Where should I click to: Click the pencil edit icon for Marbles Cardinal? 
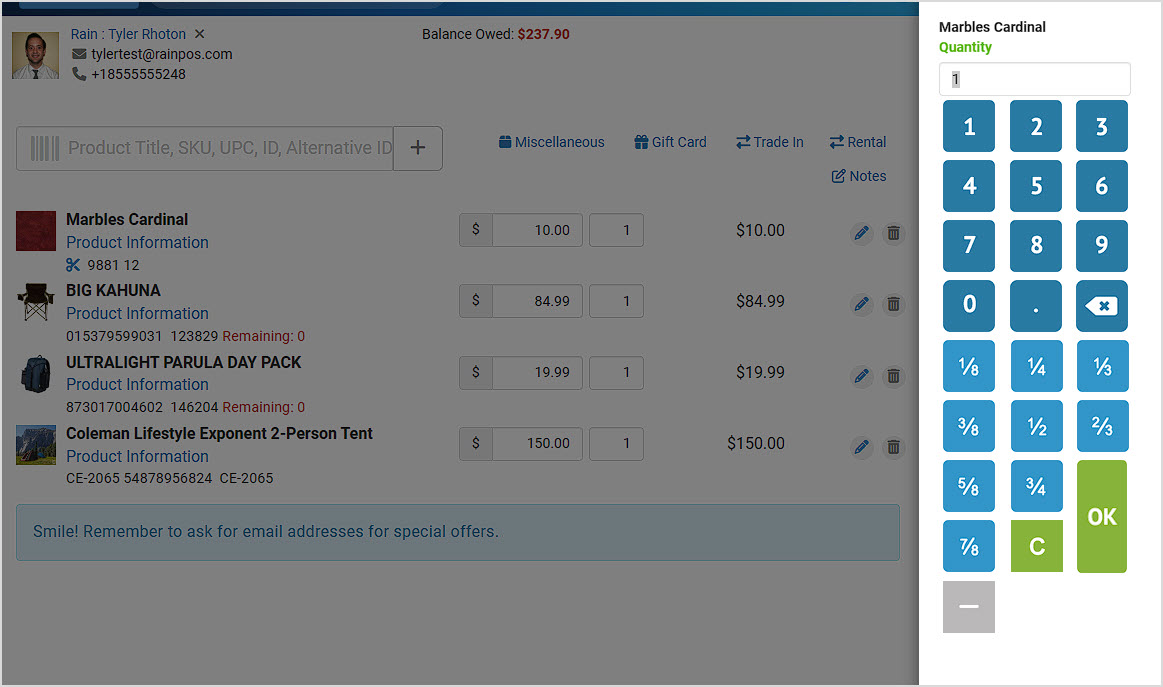pos(861,233)
